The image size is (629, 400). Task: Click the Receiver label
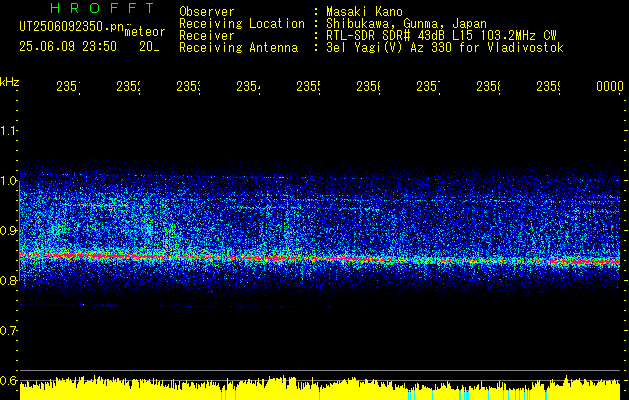(207, 36)
